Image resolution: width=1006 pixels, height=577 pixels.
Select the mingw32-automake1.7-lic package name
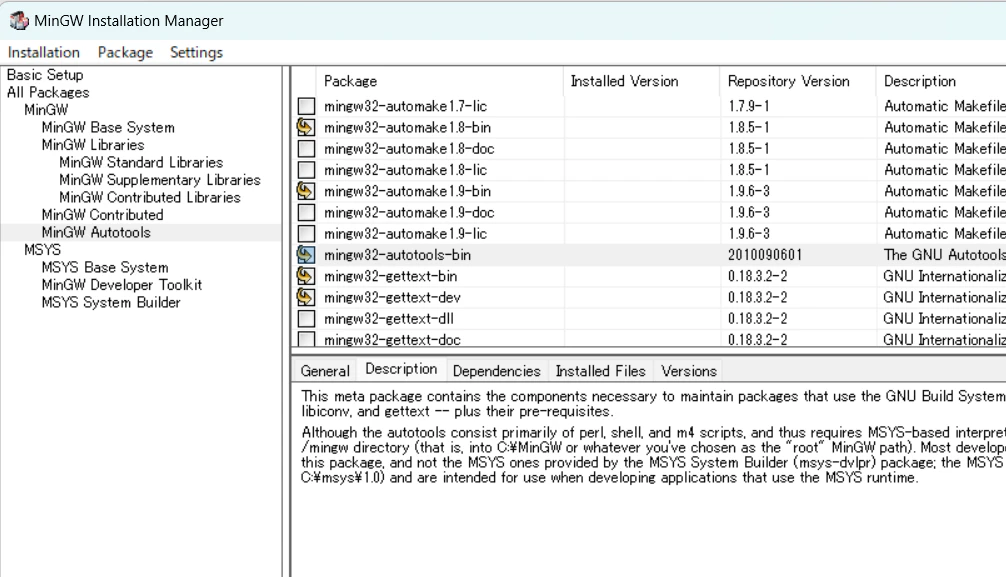tap(405, 106)
